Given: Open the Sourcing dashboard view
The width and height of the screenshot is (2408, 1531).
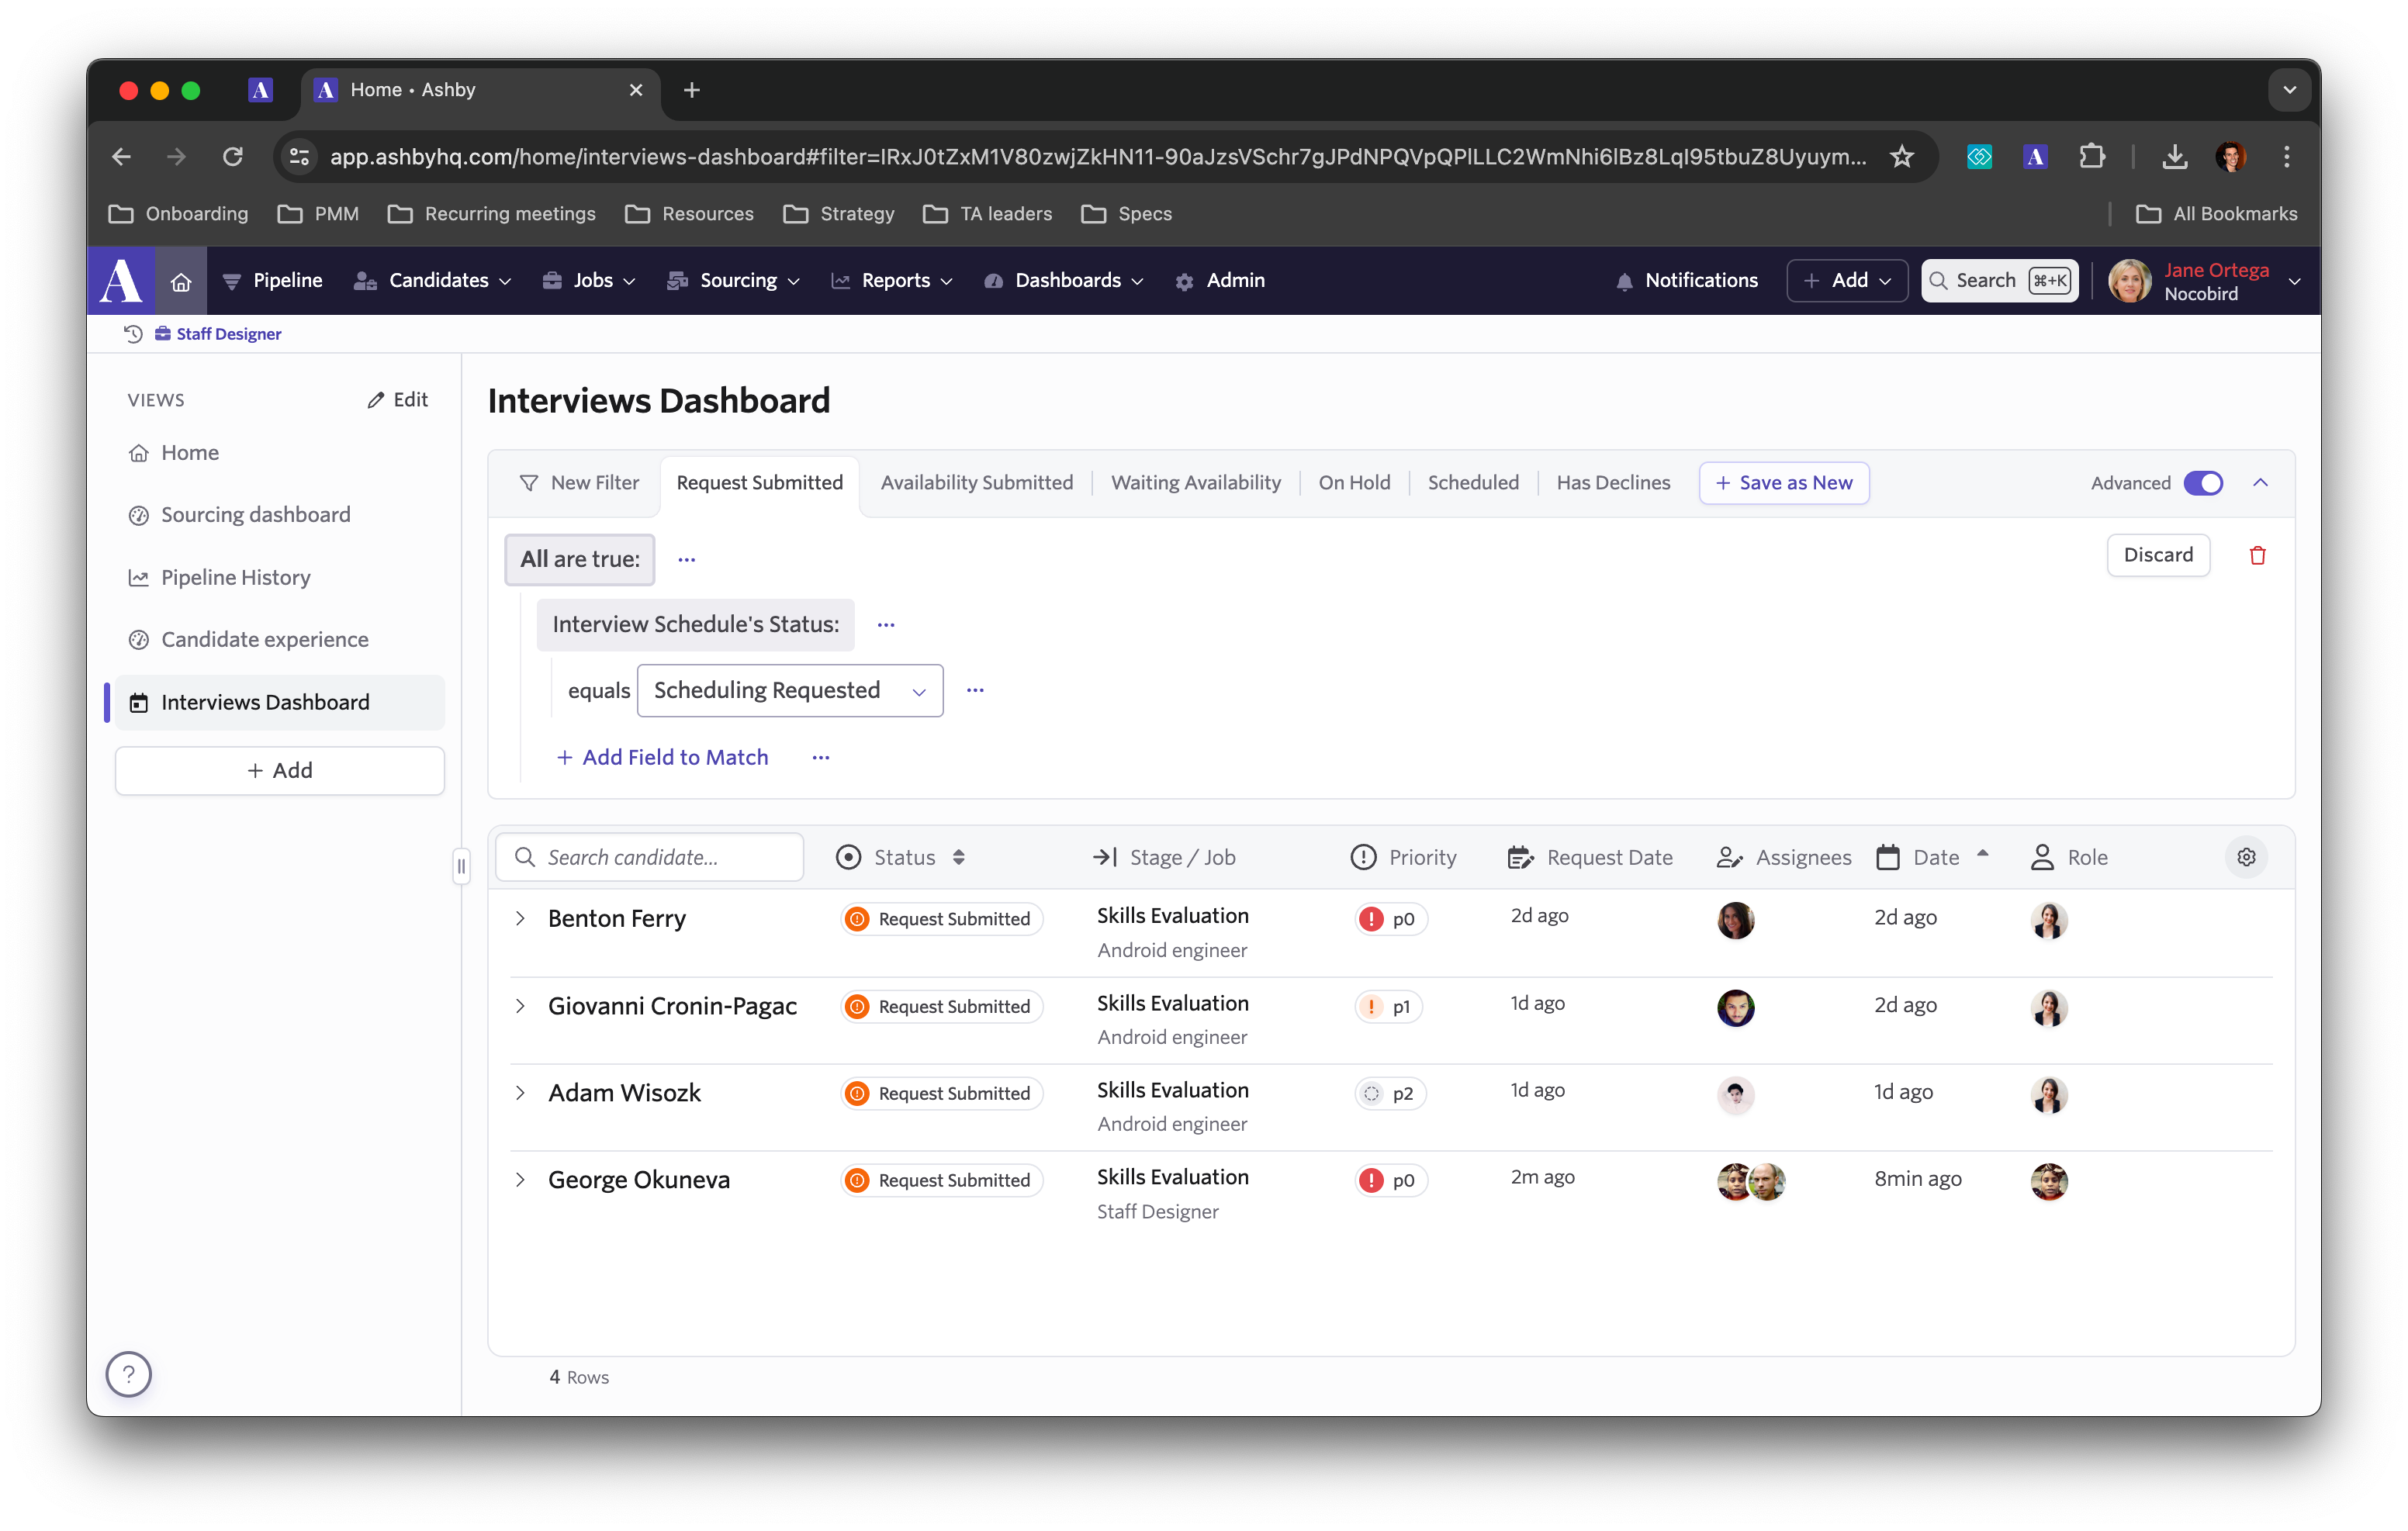Looking at the screenshot, I should [256, 514].
